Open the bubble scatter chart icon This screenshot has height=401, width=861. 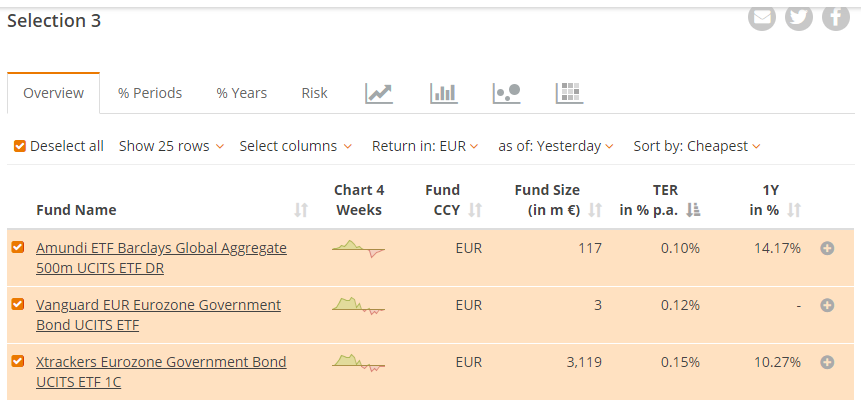coord(507,93)
